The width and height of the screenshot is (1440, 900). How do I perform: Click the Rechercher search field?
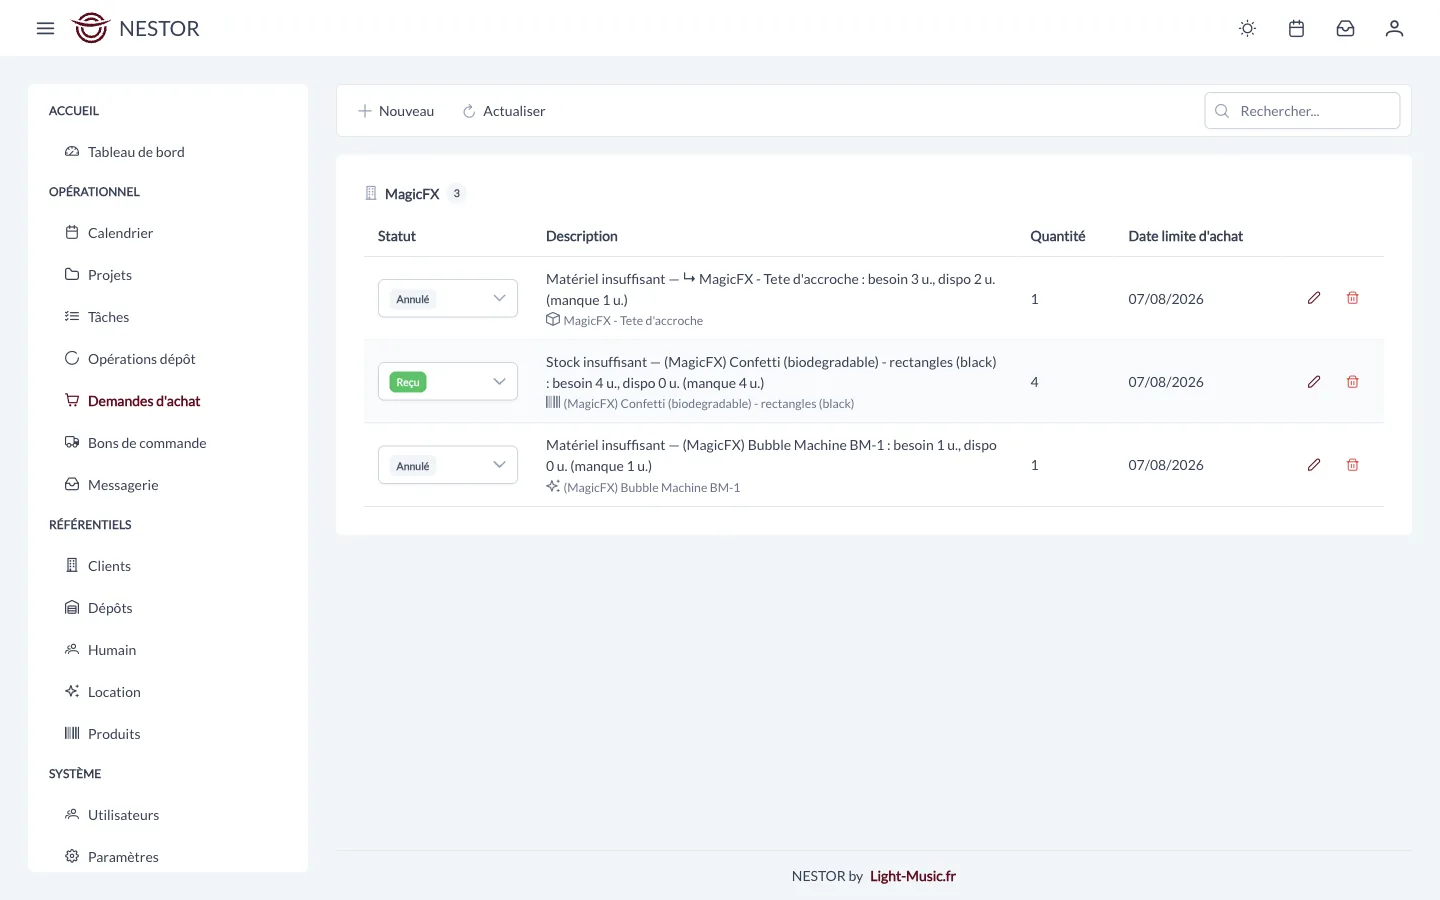coord(1302,111)
